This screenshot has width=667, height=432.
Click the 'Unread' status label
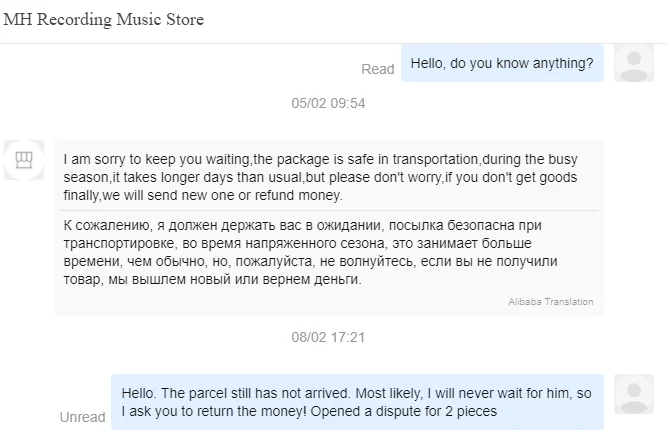(x=82, y=416)
